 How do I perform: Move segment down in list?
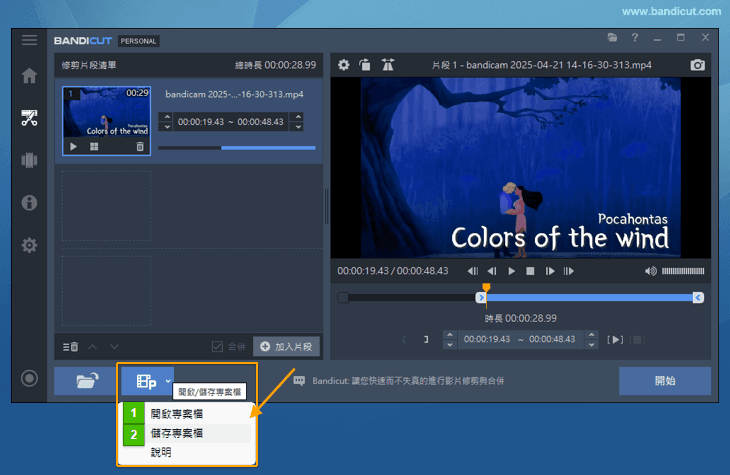click(114, 346)
